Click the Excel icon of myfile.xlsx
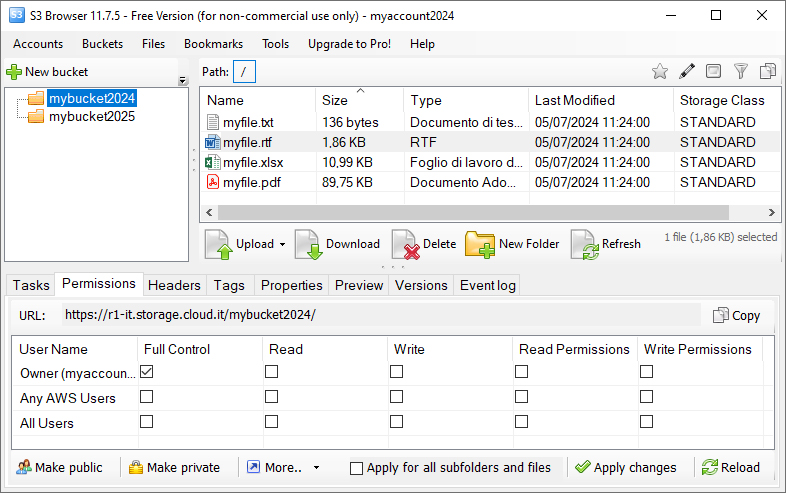This screenshot has width=786, height=493. (x=213, y=162)
